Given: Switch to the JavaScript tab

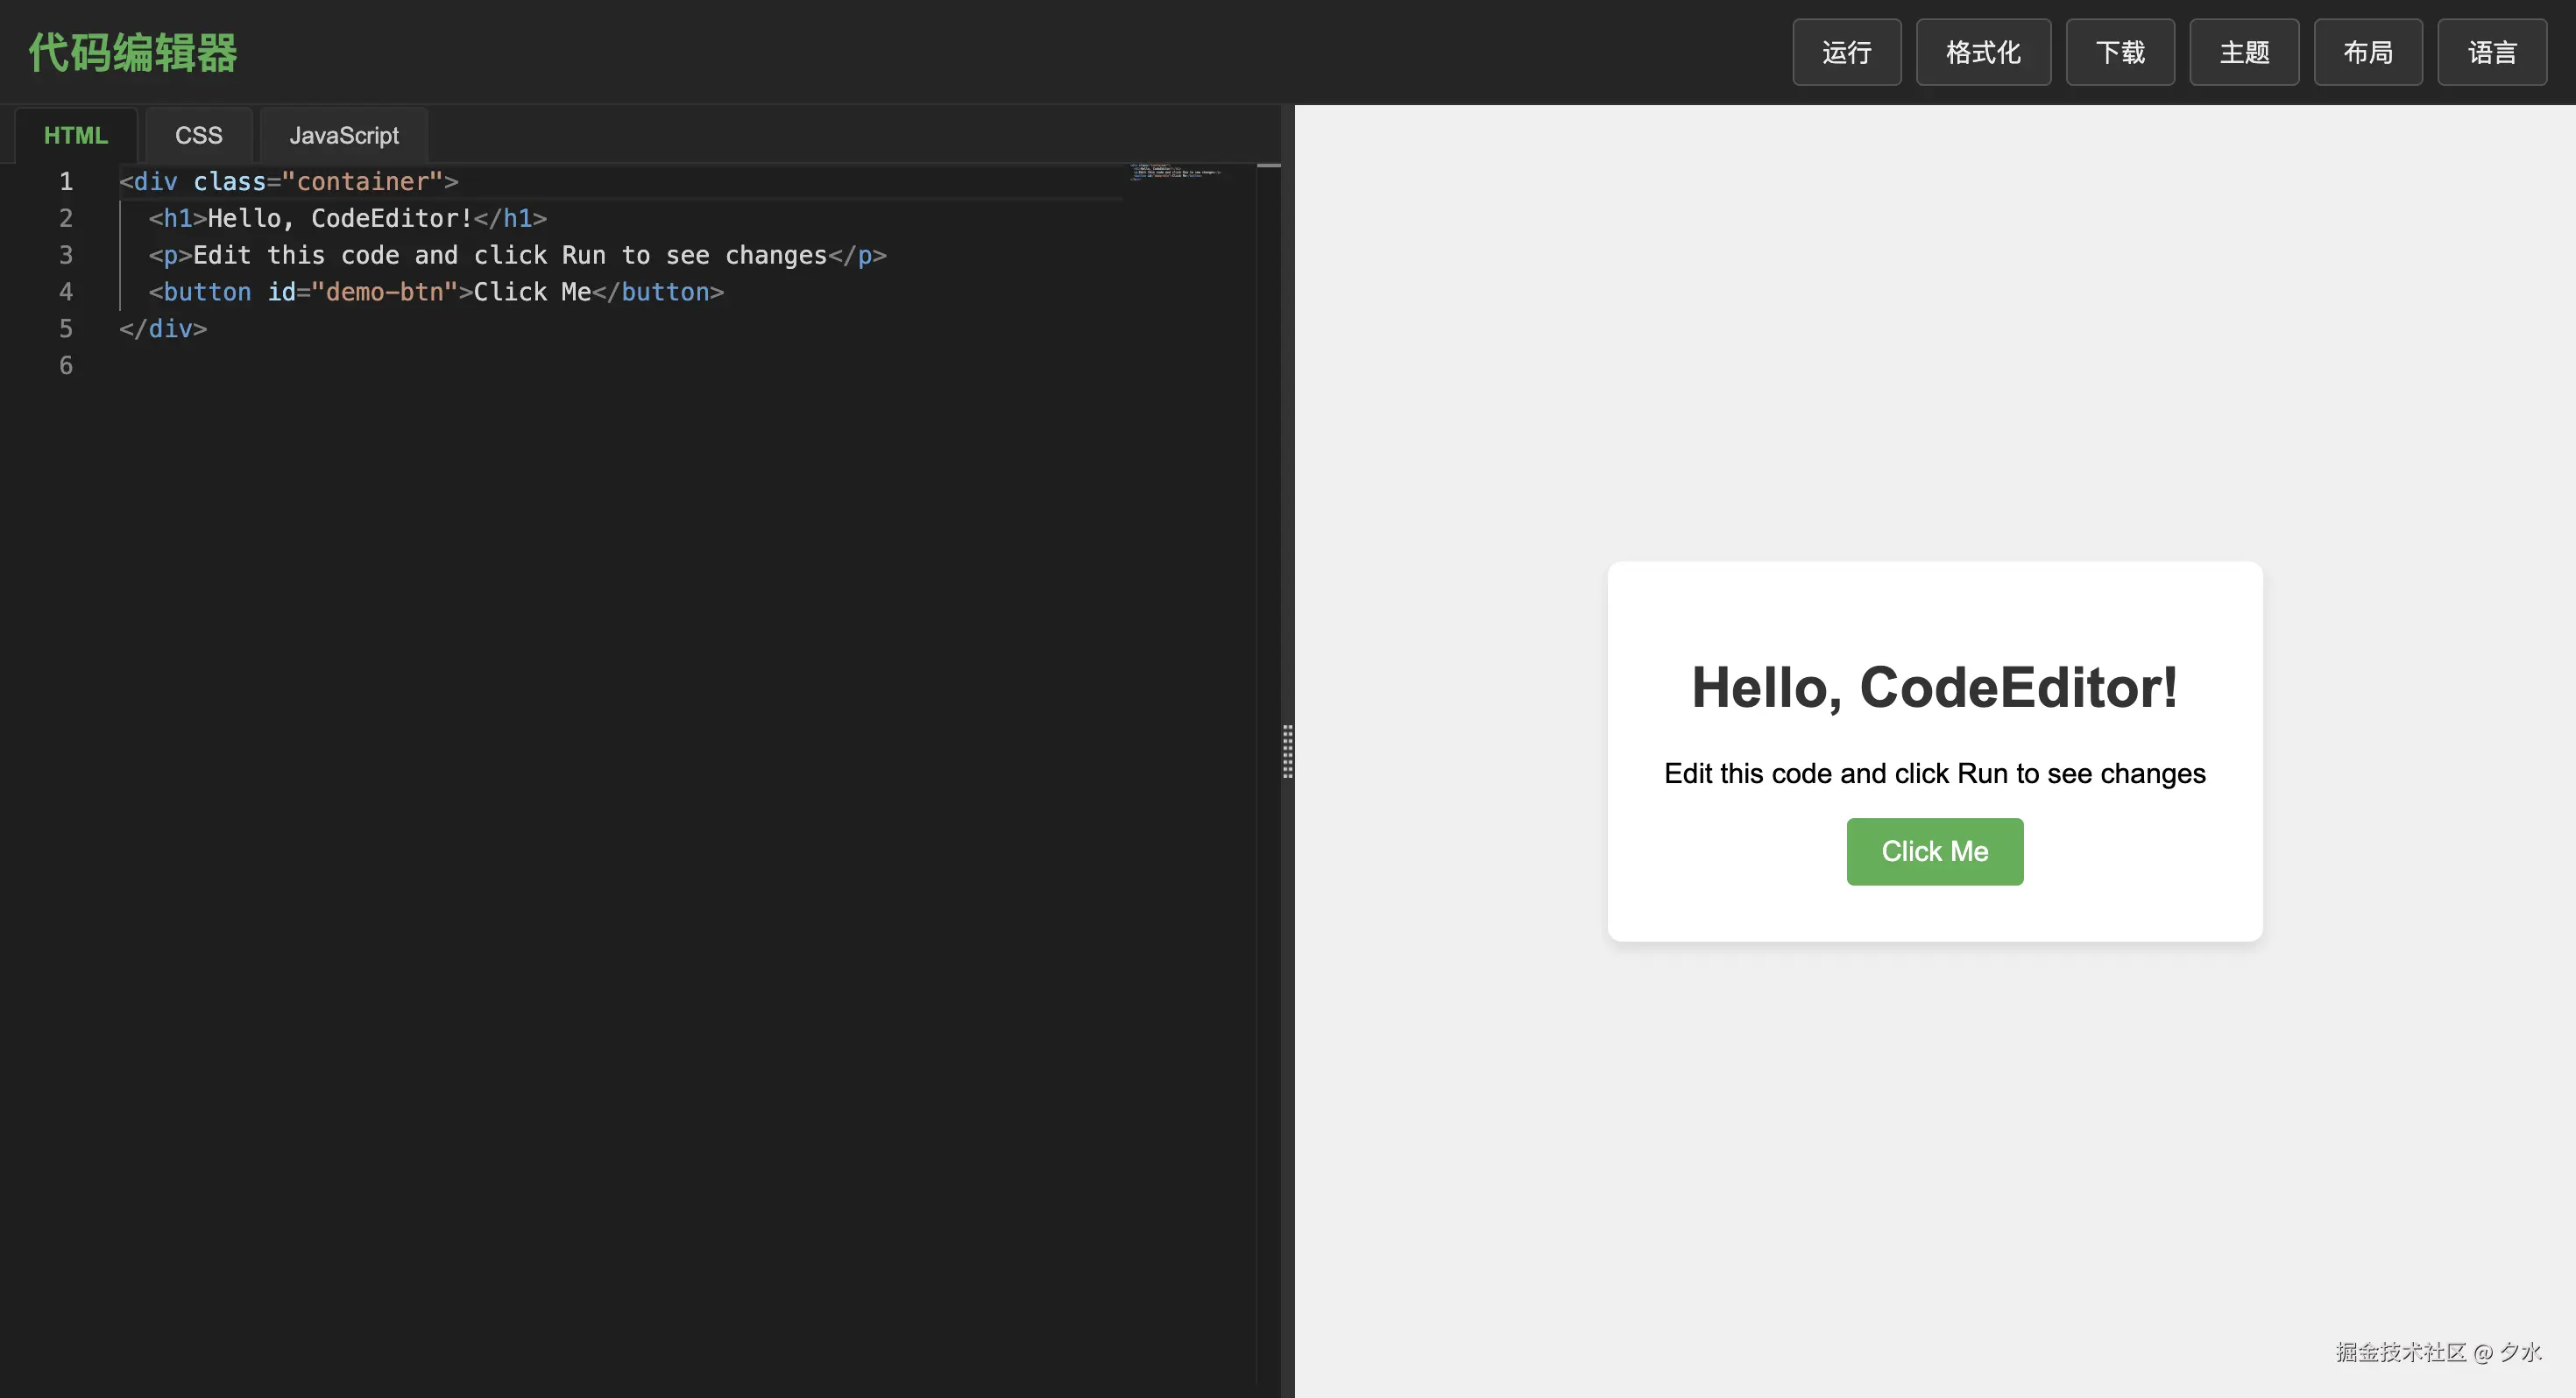Looking at the screenshot, I should point(343,135).
